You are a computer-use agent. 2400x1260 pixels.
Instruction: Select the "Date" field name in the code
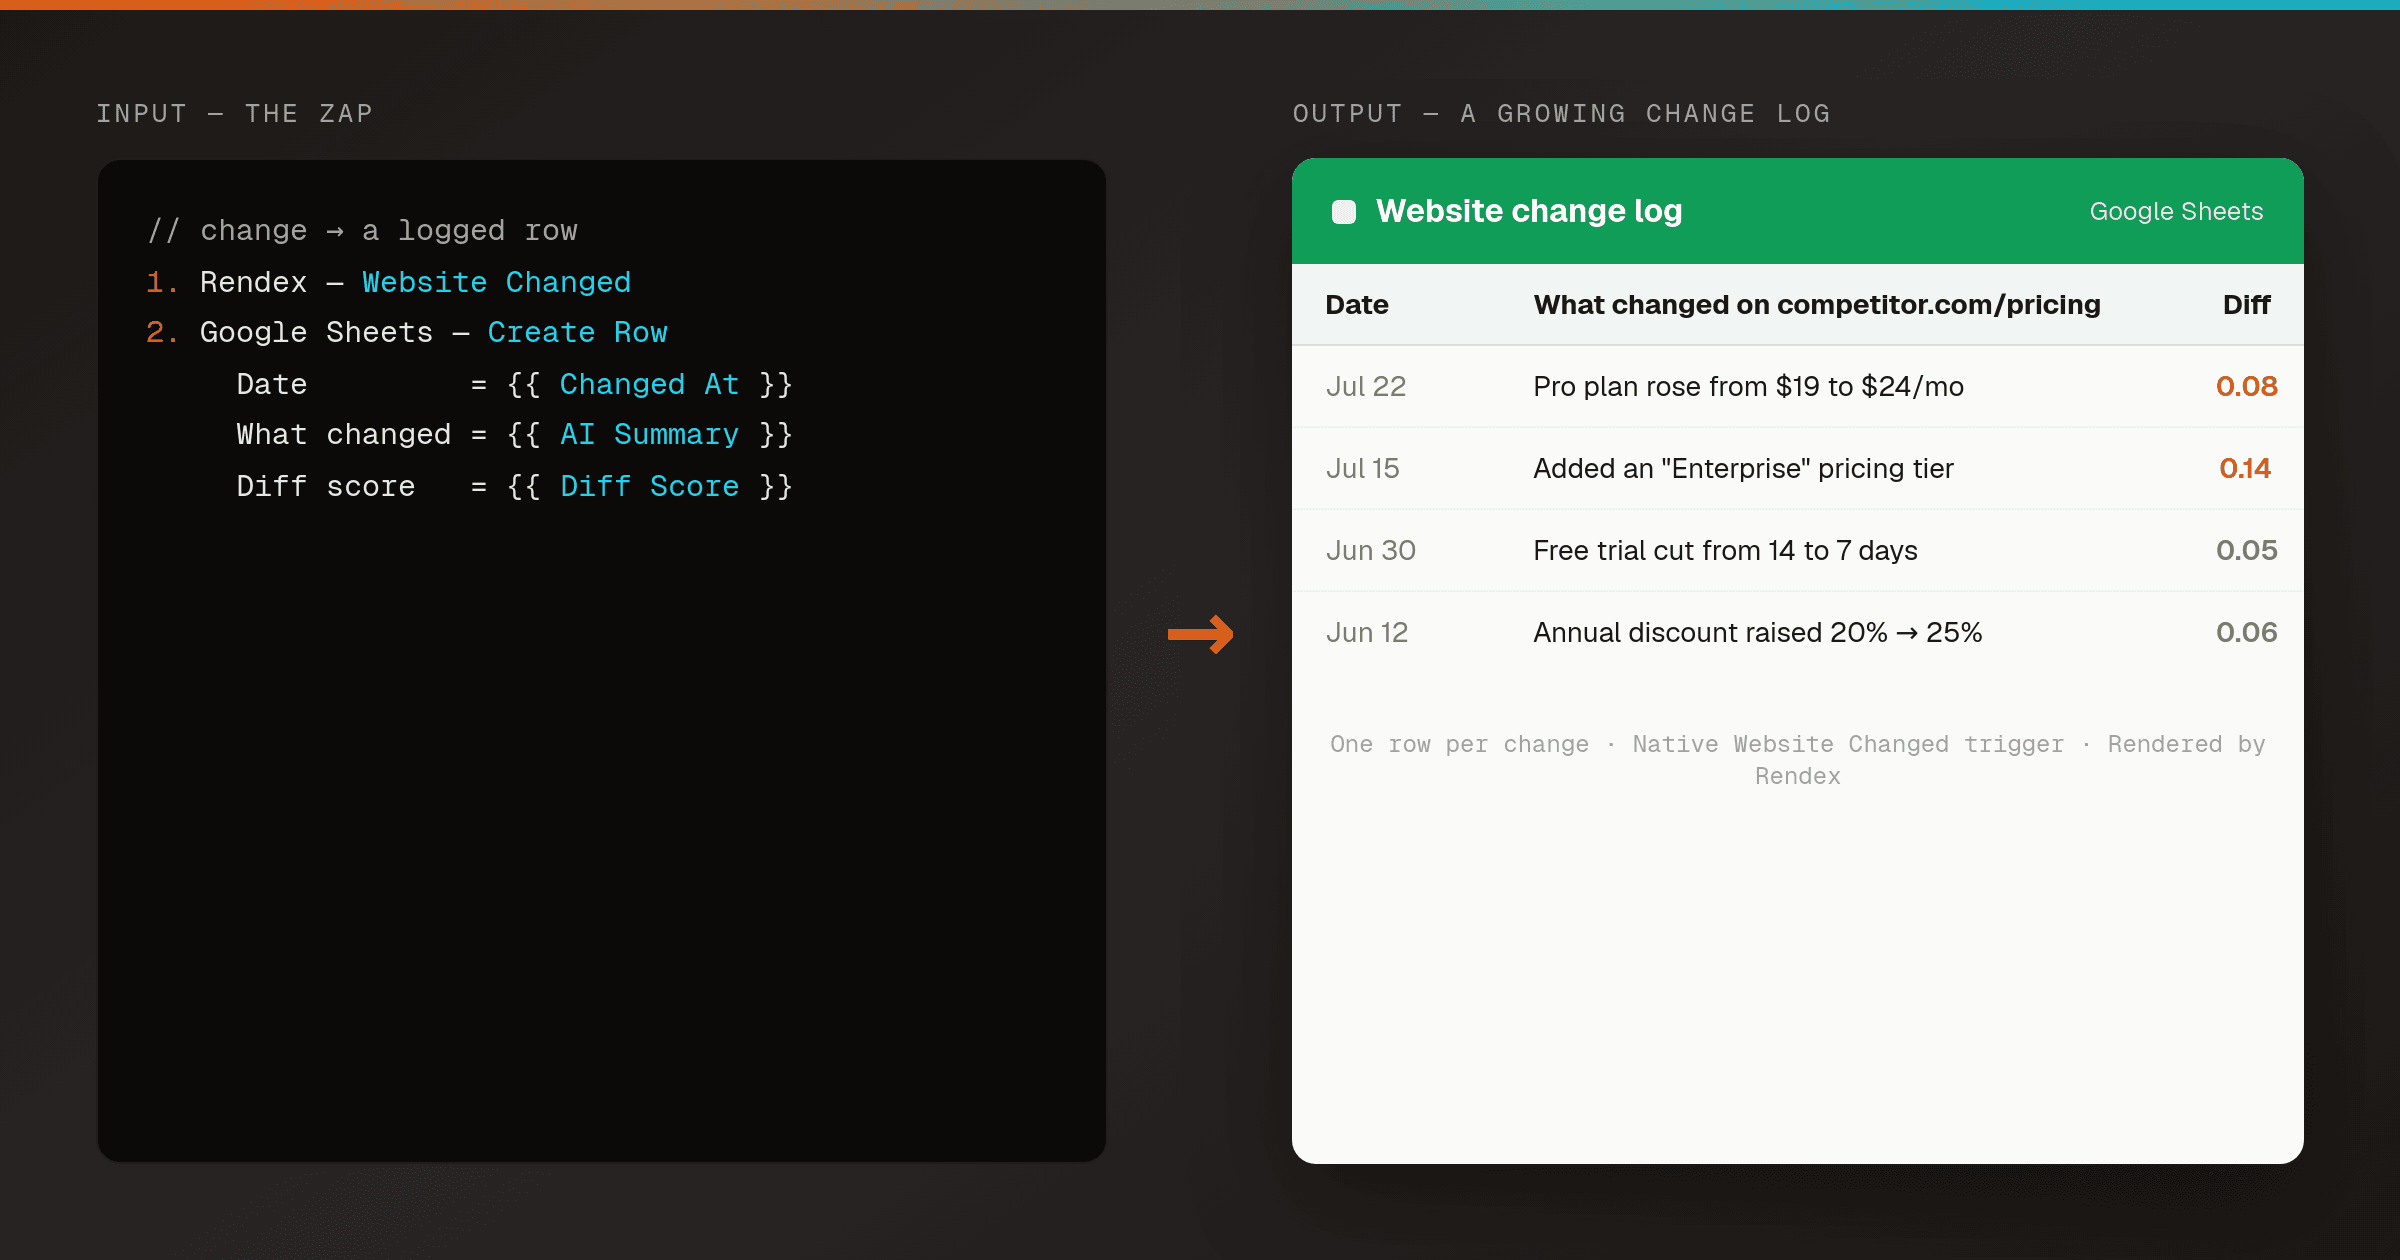pyautogui.click(x=272, y=385)
